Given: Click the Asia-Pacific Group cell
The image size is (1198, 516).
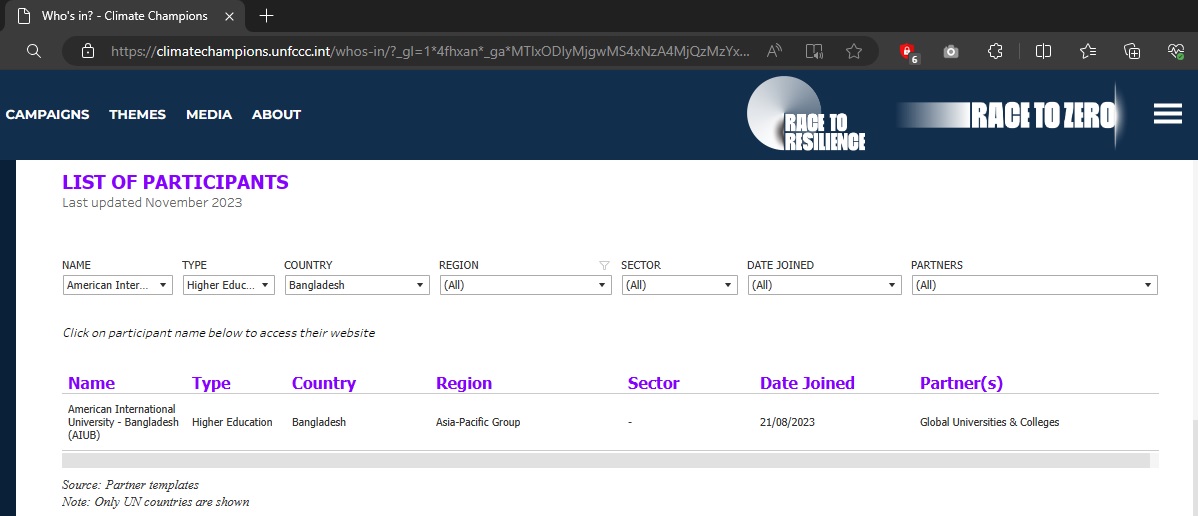Looking at the screenshot, I should coord(478,422).
